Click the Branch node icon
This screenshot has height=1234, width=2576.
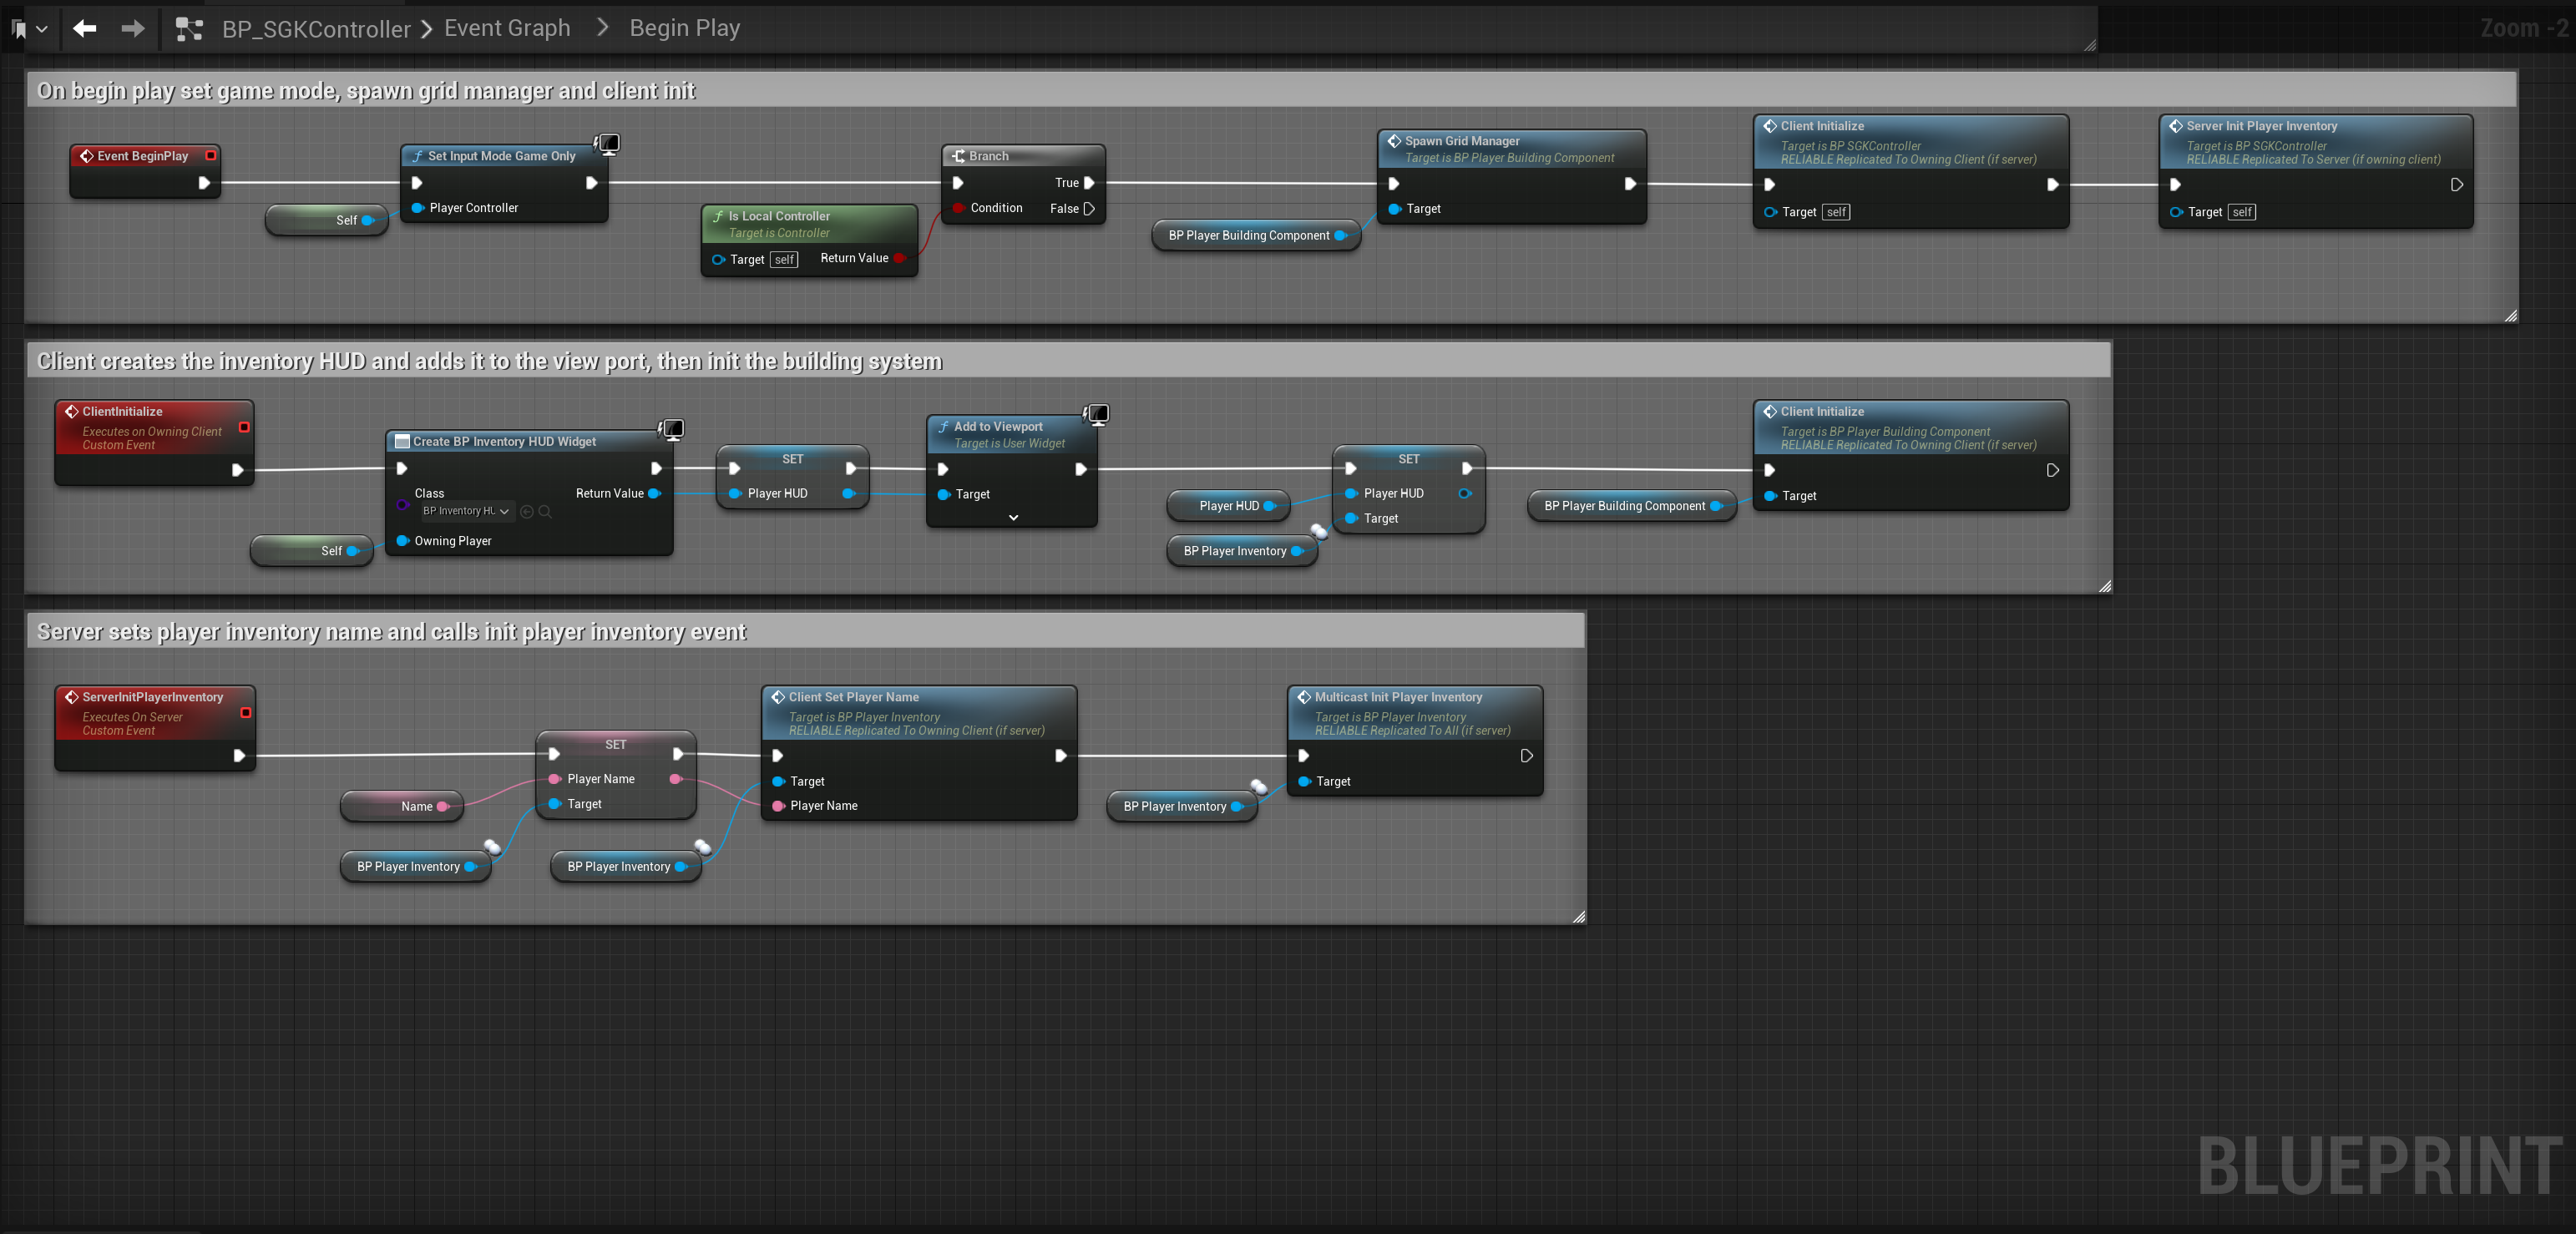[x=958, y=156]
